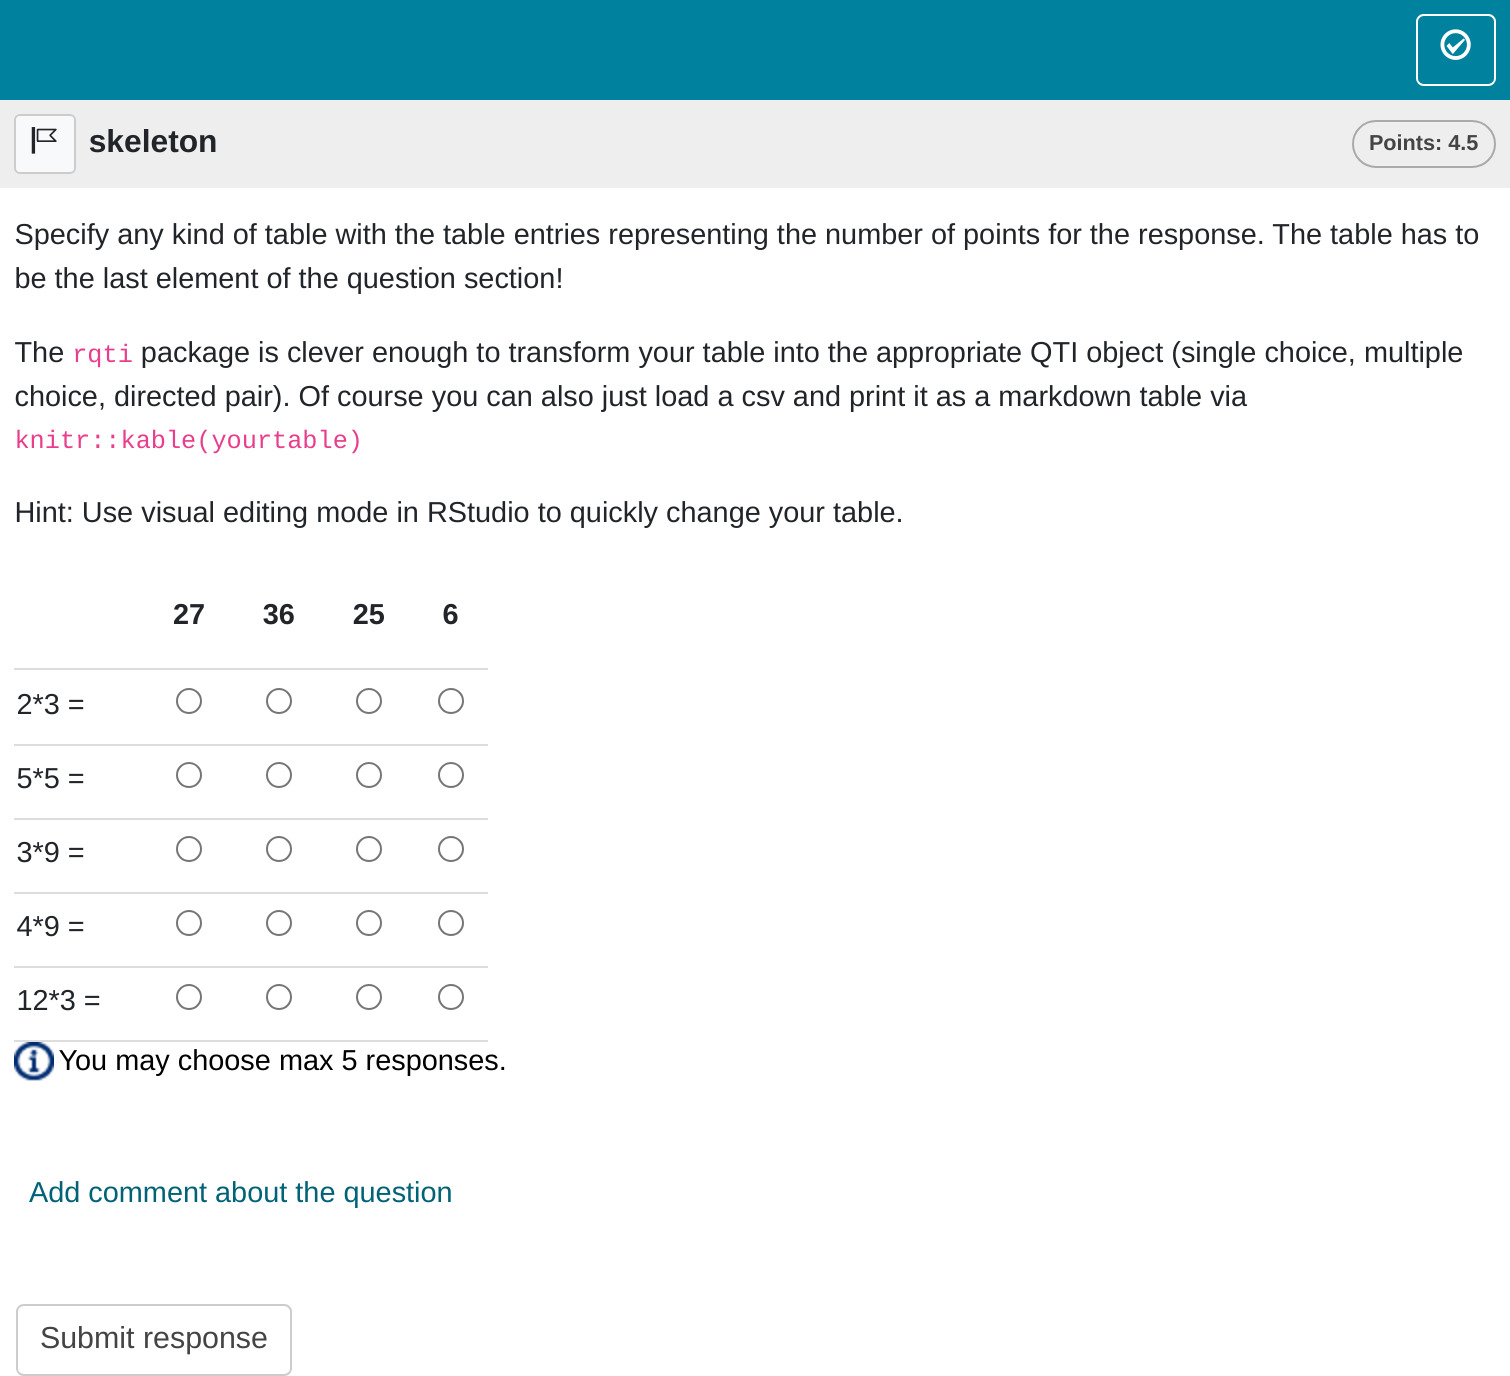The width and height of the screenshot is (1510, 1376).
Task: Select 25 for the 3*9 = row
Action: point(369,849)
